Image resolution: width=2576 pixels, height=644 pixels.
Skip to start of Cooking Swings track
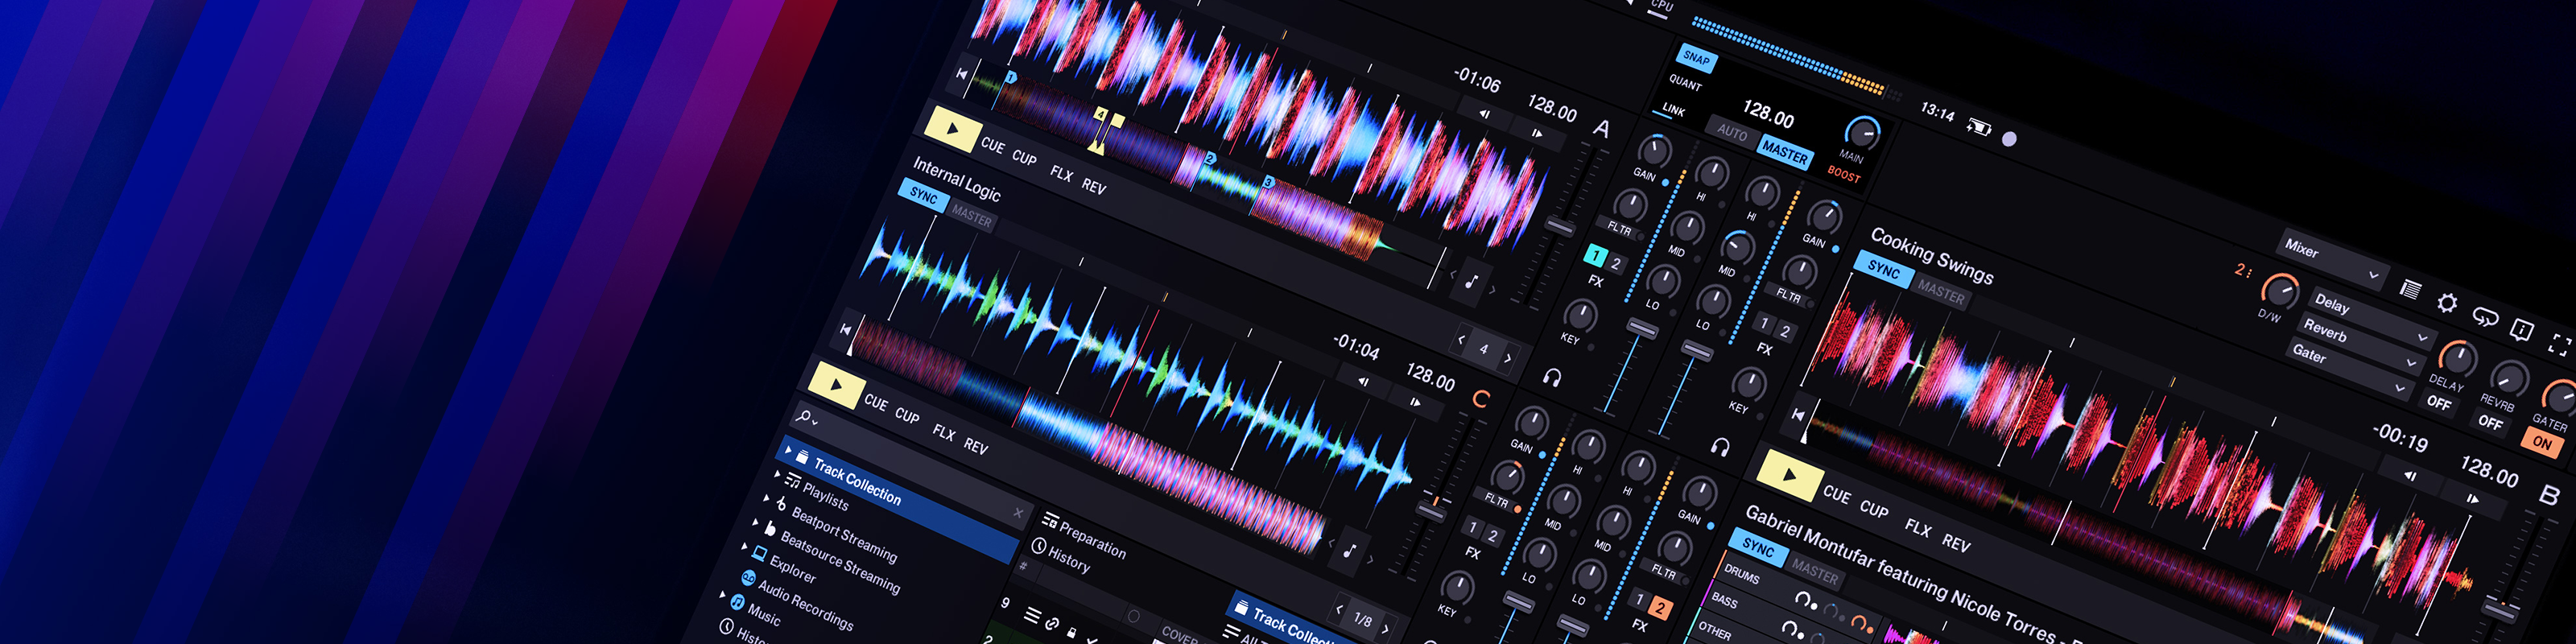coord(1797,414)
